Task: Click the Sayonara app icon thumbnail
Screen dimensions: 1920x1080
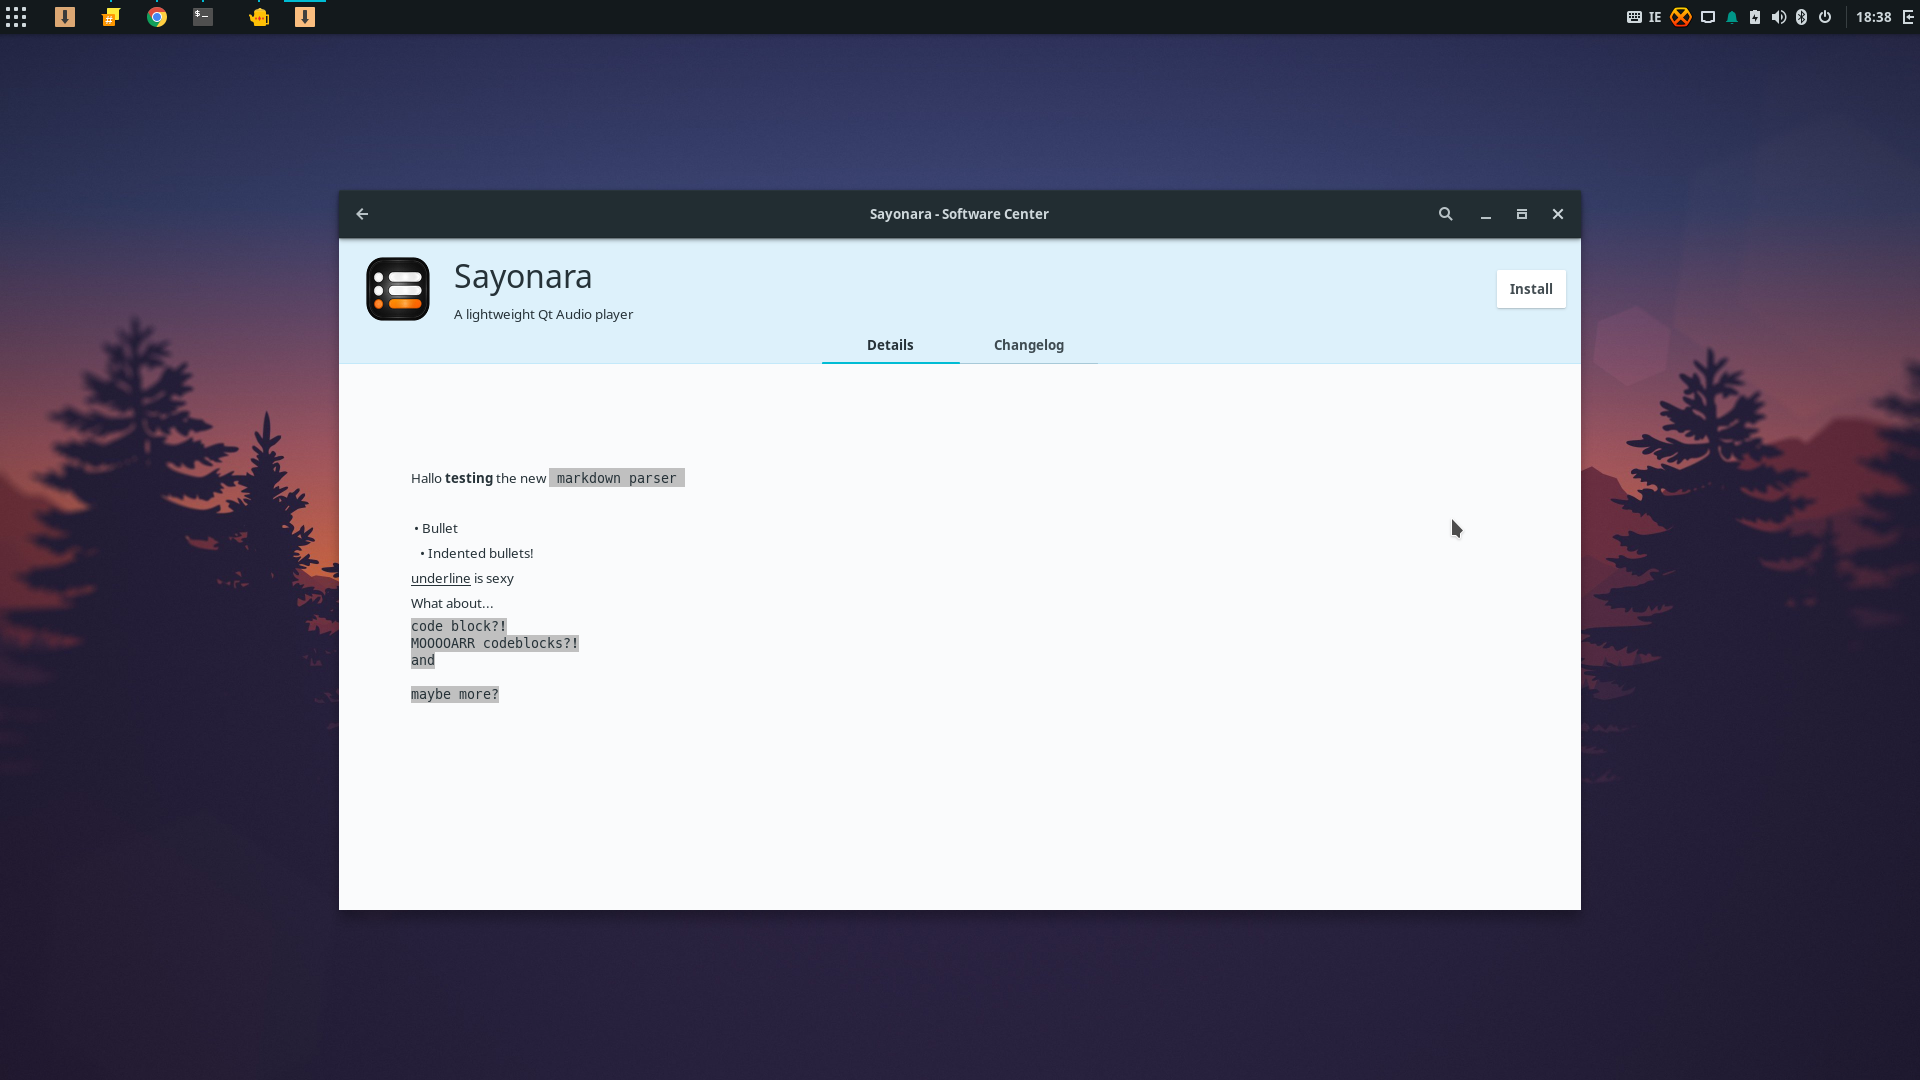Action: tap(398, 289)
